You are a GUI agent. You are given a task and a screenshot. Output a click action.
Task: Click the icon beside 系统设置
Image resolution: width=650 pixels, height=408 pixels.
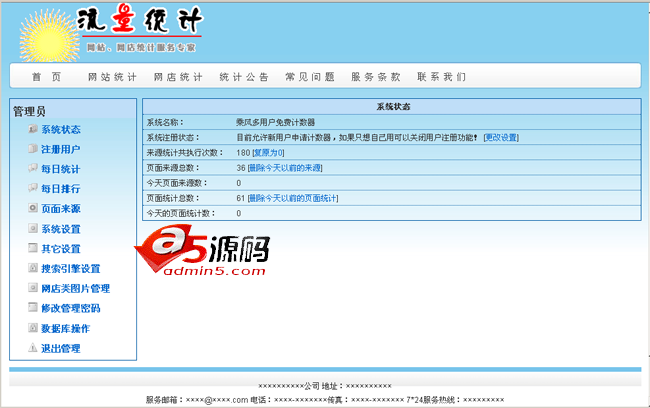tap(33, 228)
